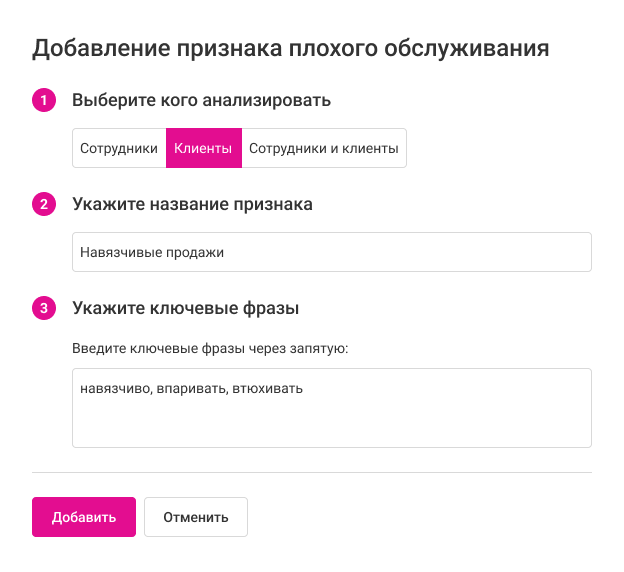Cancel with the Отменить button

[196, 517]
